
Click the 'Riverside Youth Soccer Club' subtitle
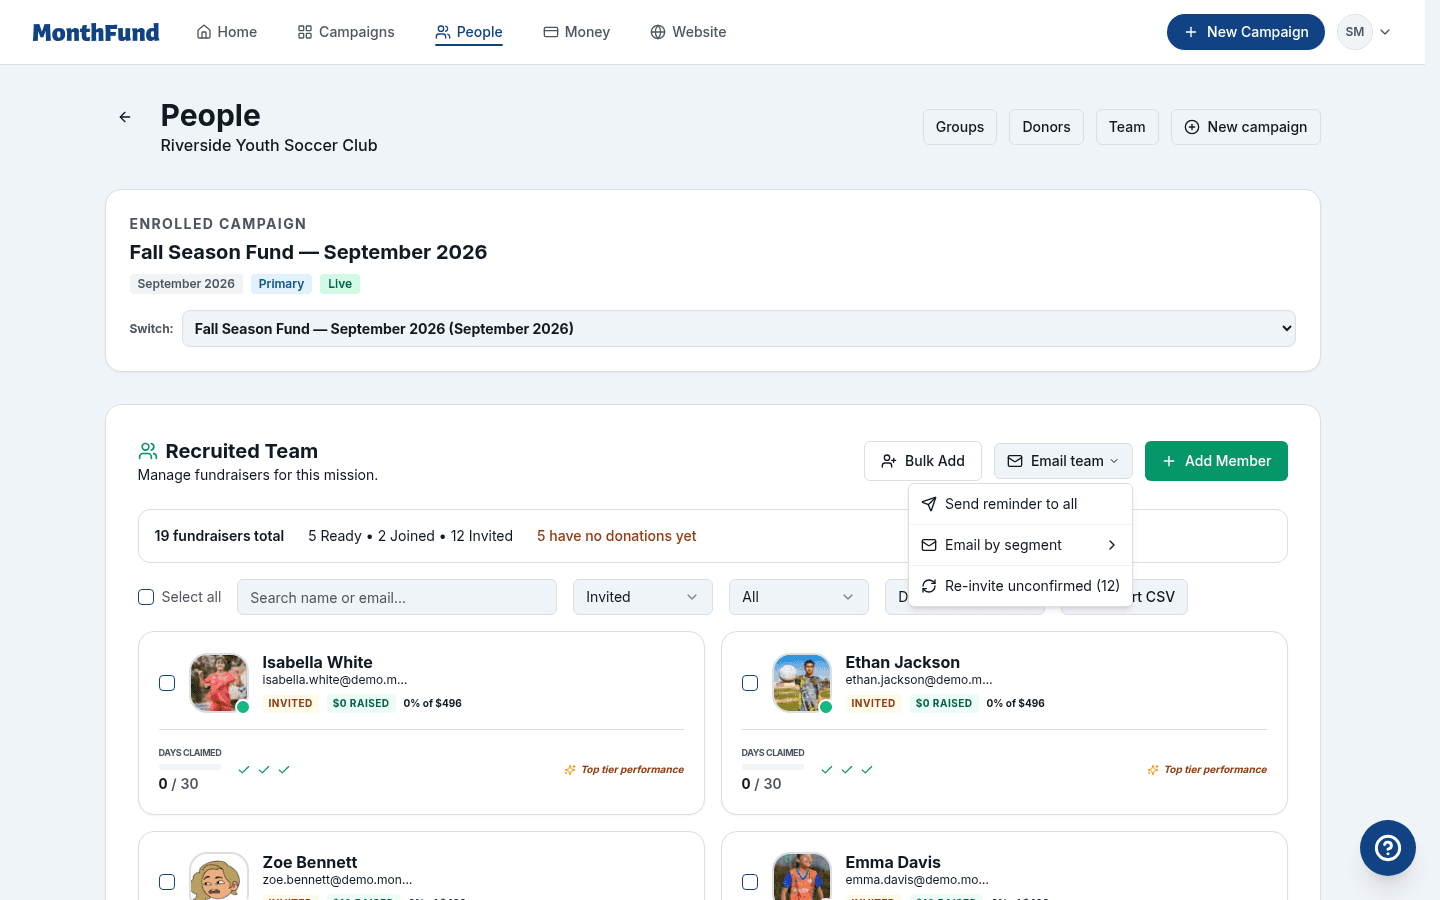pos(269,145)
